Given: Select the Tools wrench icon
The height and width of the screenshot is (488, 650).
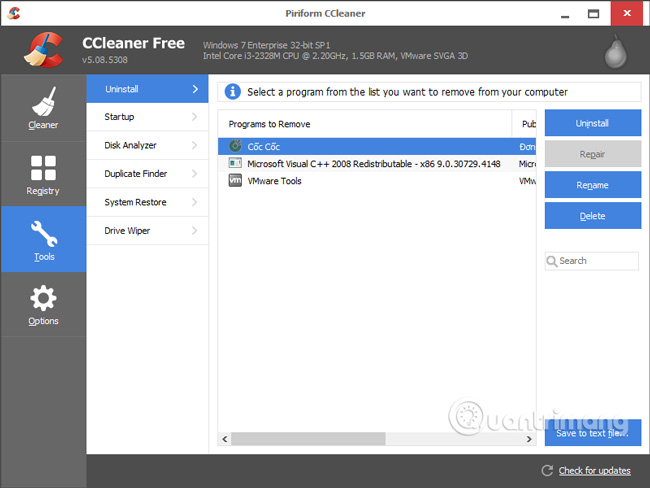Looking at the screenshot, I should point(43,233).
